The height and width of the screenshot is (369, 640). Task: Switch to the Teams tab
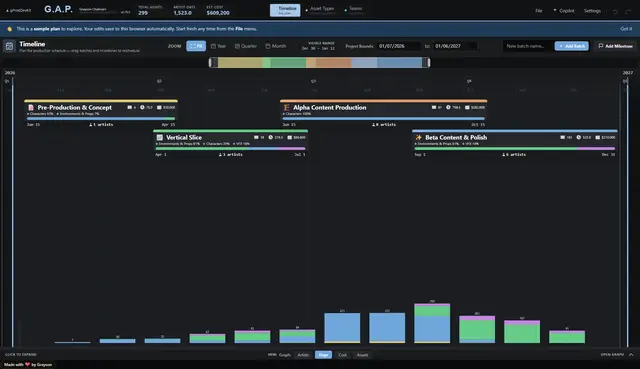pyautogui.click(x=353, y=10)
